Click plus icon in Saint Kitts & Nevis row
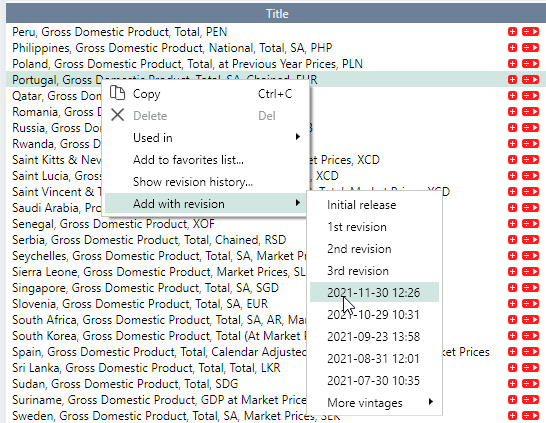The image size is (546, 423). (x=512, y=160)
